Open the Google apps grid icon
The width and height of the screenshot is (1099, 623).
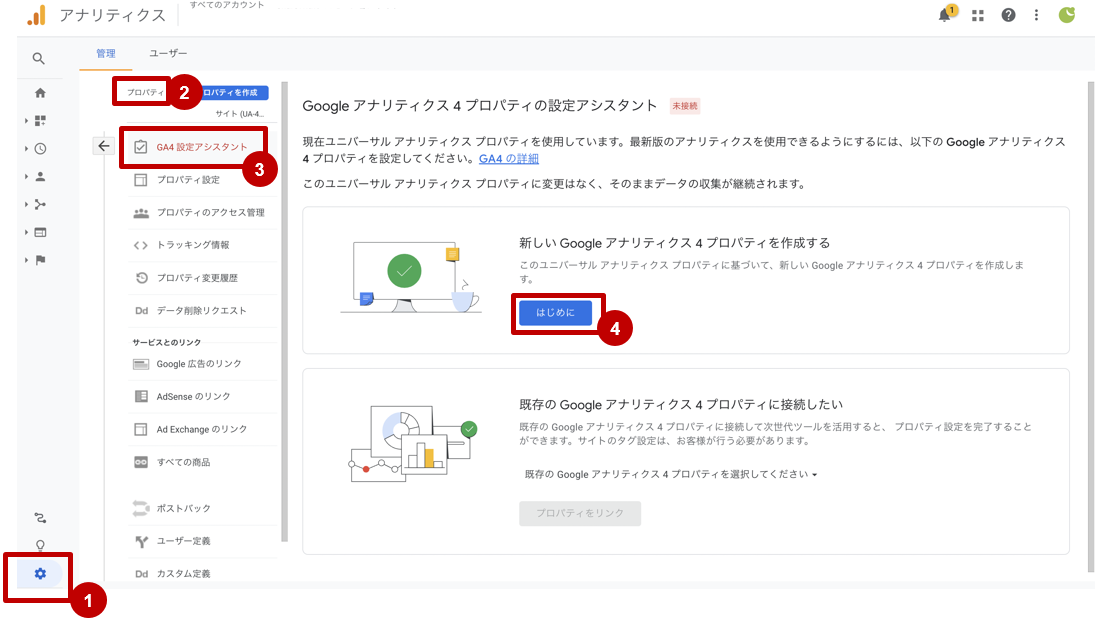tap(978, 15)
